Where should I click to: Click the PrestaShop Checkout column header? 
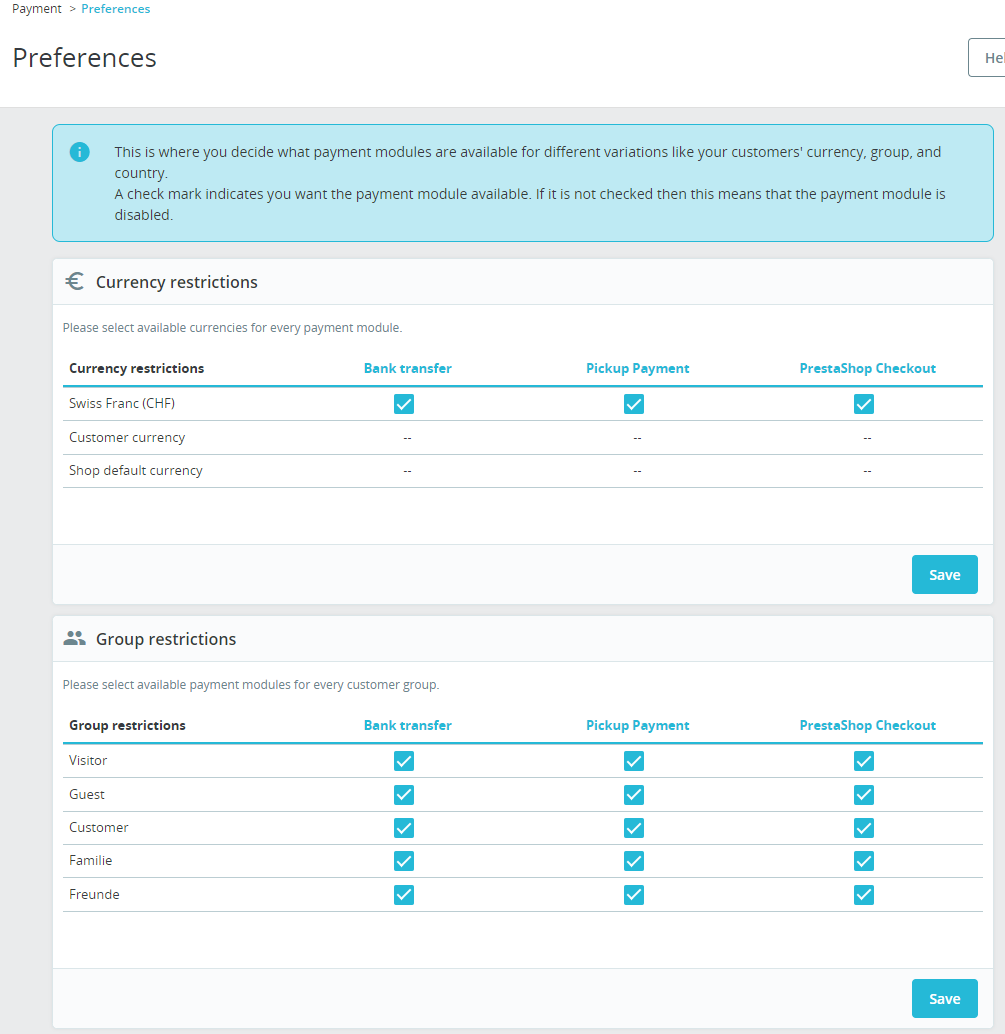(x=867, y=368)
